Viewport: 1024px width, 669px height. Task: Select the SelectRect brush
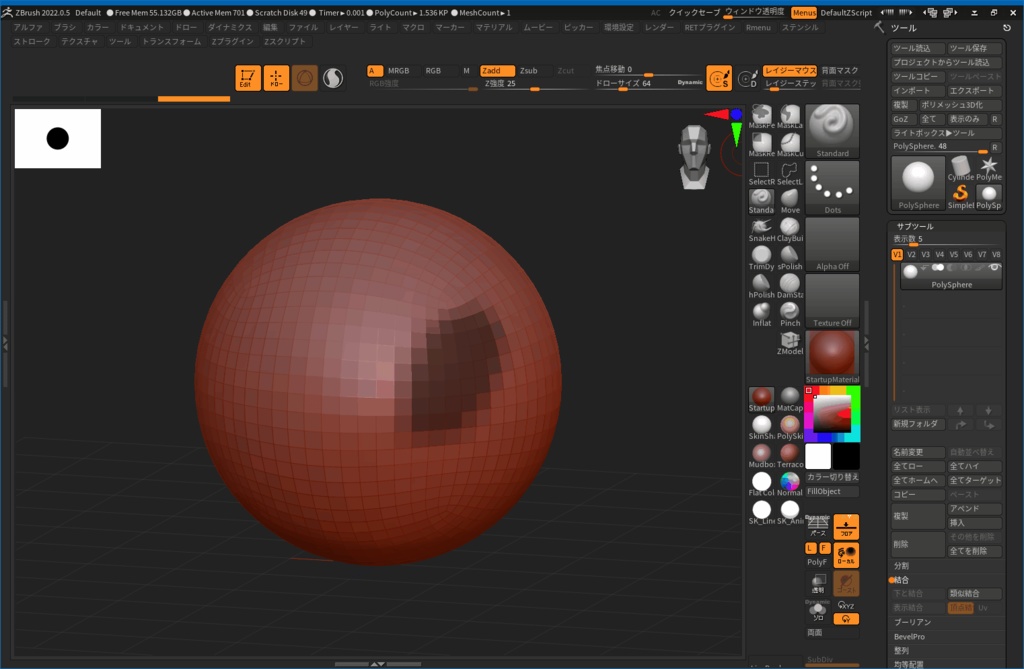(x=760, y=170)
